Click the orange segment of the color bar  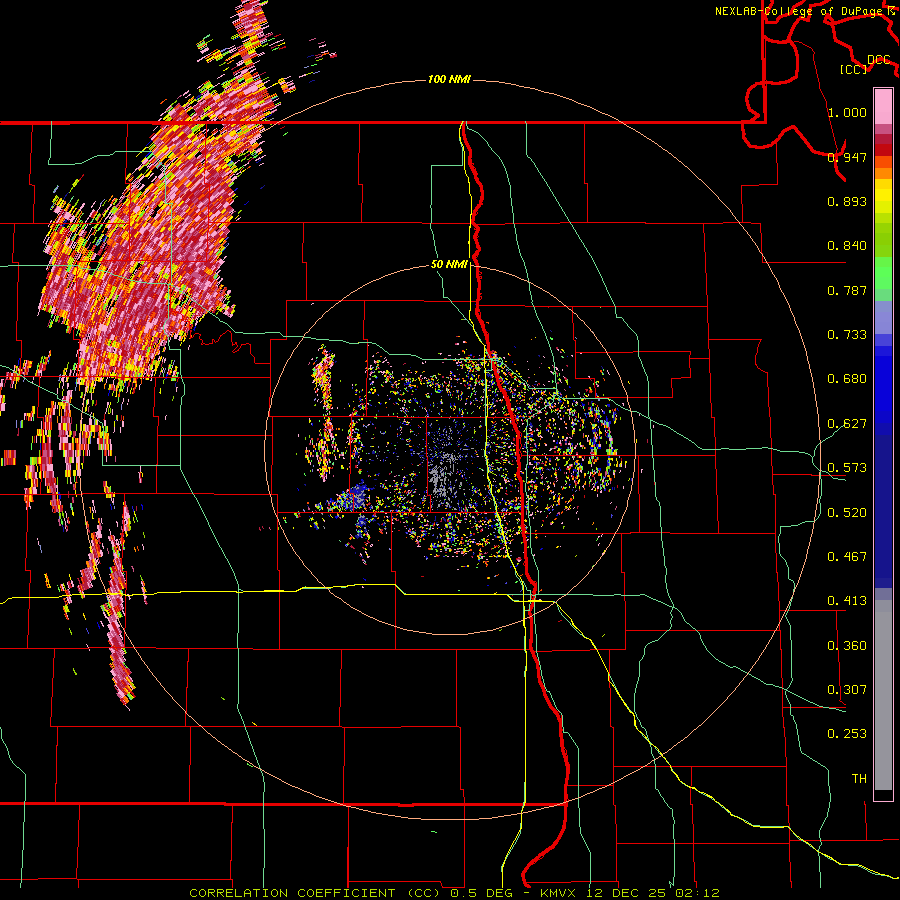(x=883, y=168)
